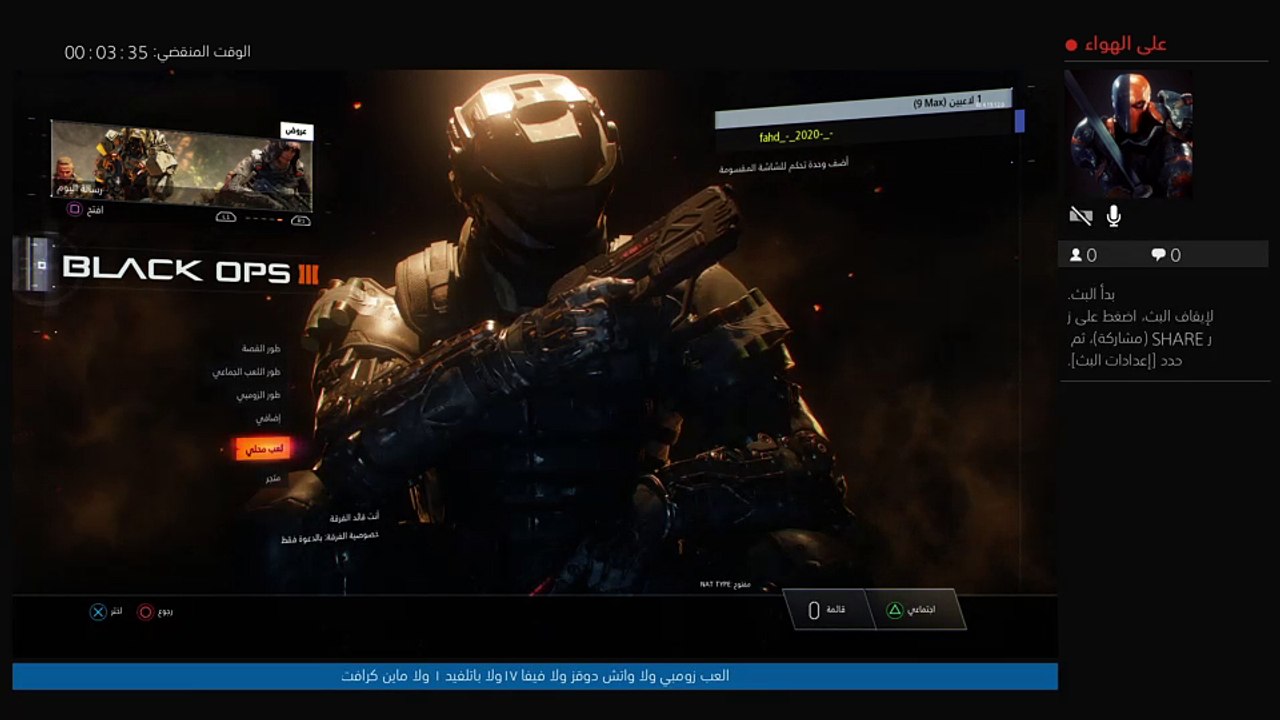Choose طور الزومبي zombies mode

click(x=258, y=394)
